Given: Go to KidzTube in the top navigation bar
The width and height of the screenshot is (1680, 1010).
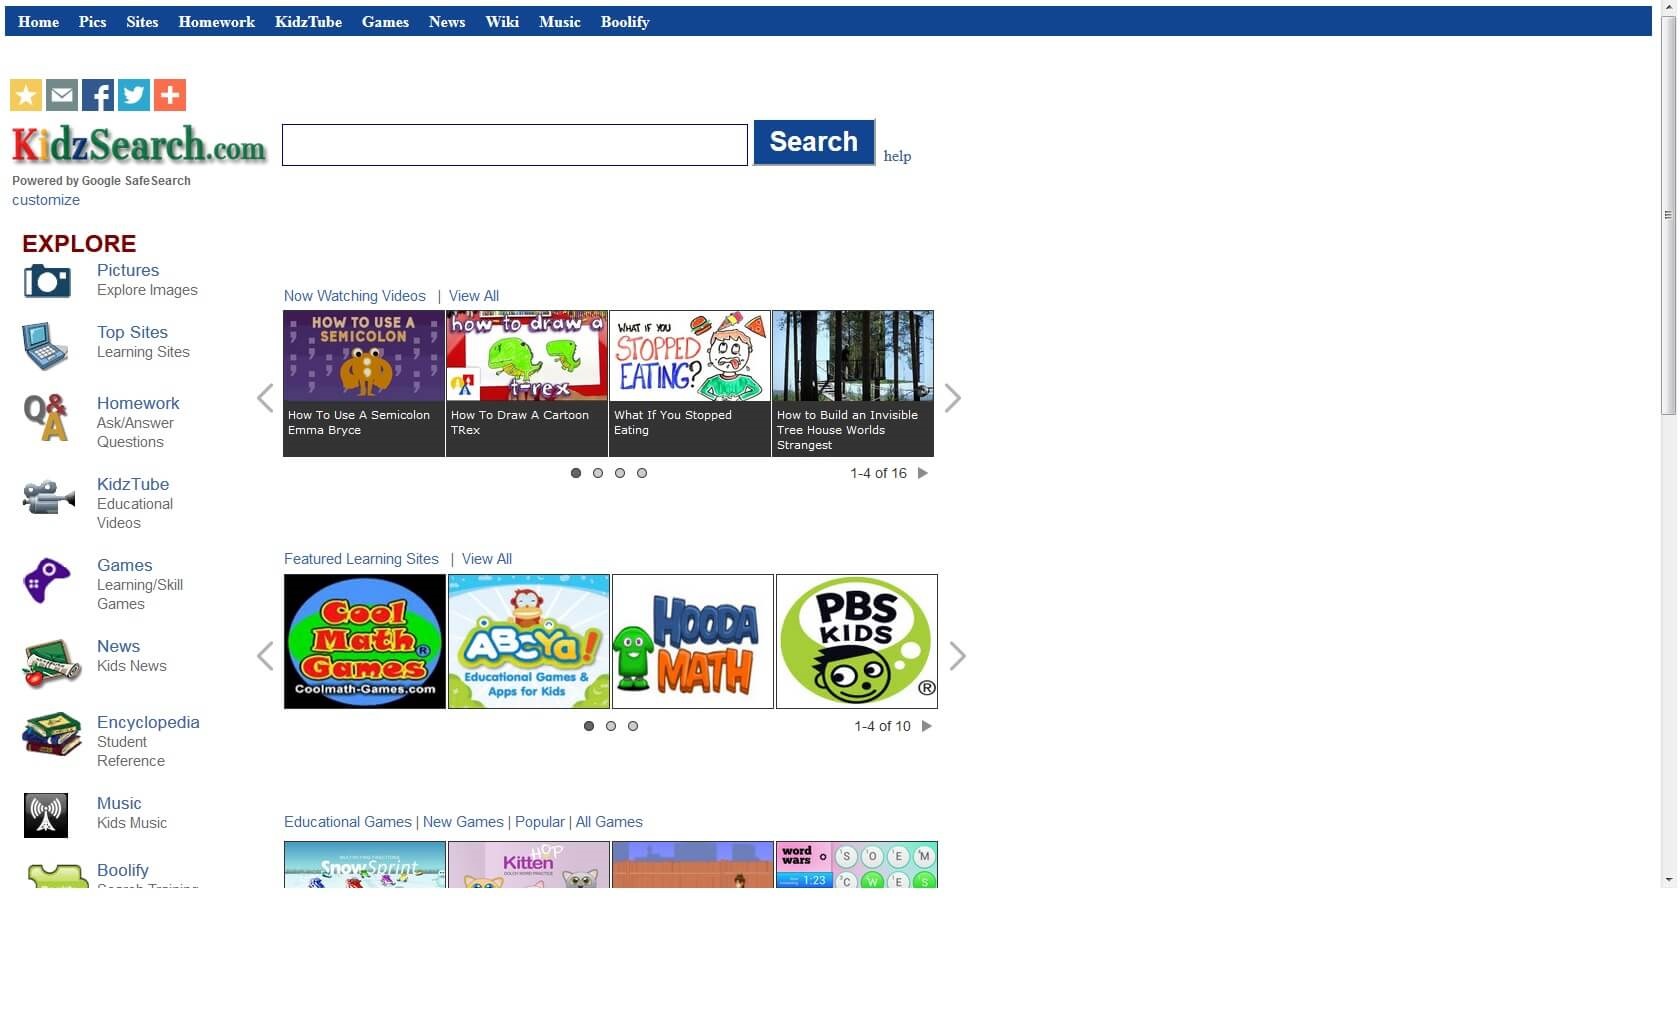Looking at the screenshot, I should coord(308,22).
